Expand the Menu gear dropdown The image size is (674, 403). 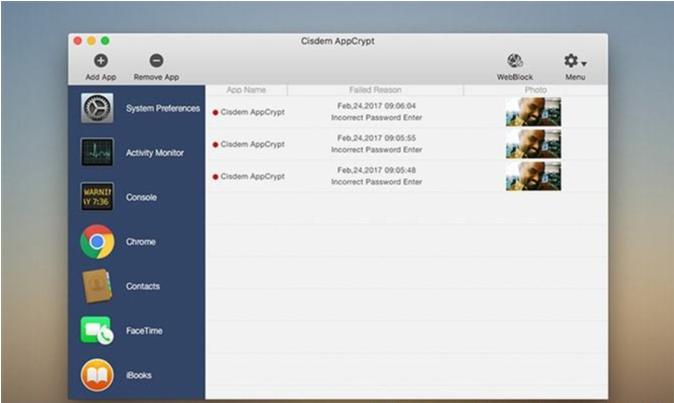click(574, 62)
